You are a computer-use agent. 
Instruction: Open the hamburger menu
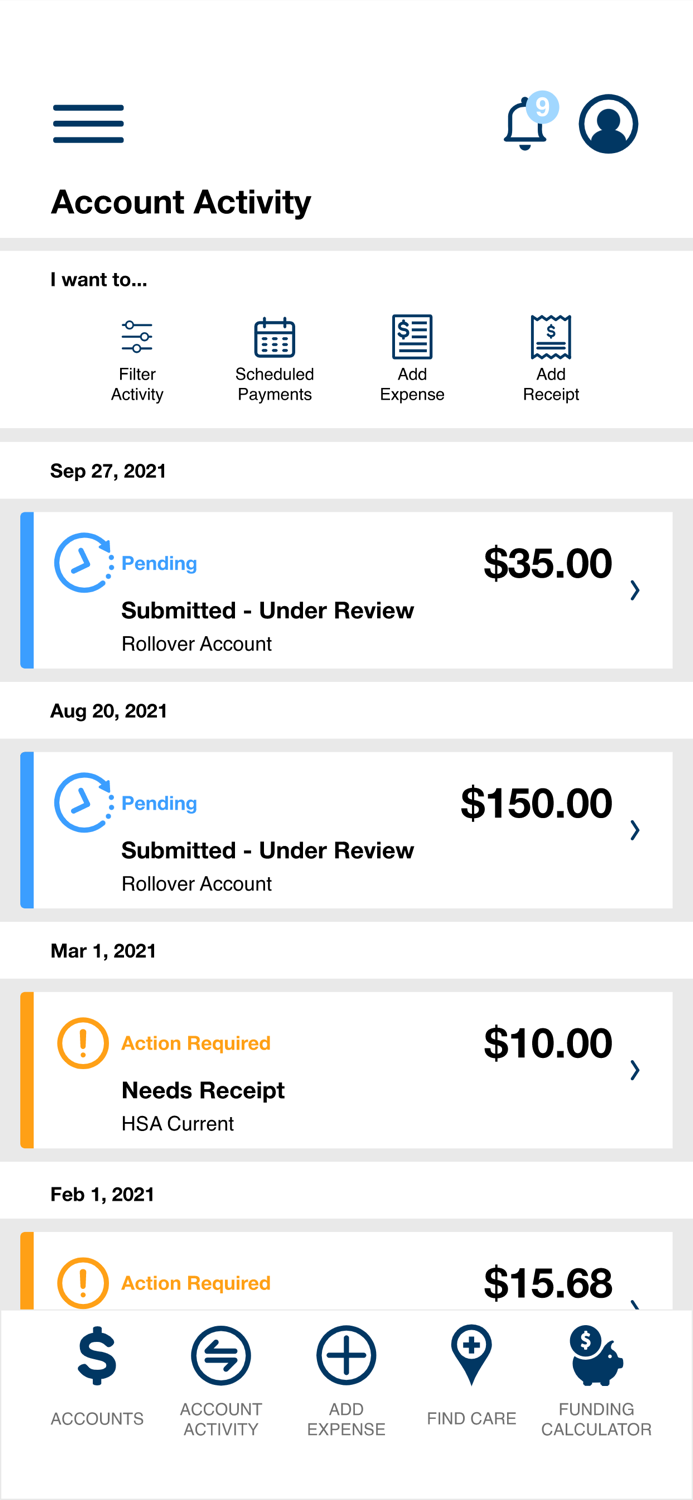[x=88, y=124]
